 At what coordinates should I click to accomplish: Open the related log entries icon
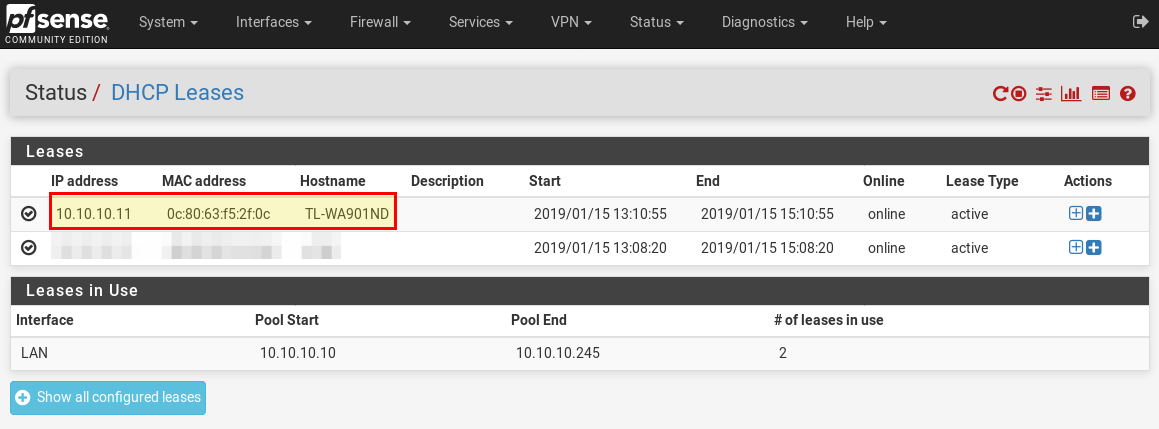1101,94
